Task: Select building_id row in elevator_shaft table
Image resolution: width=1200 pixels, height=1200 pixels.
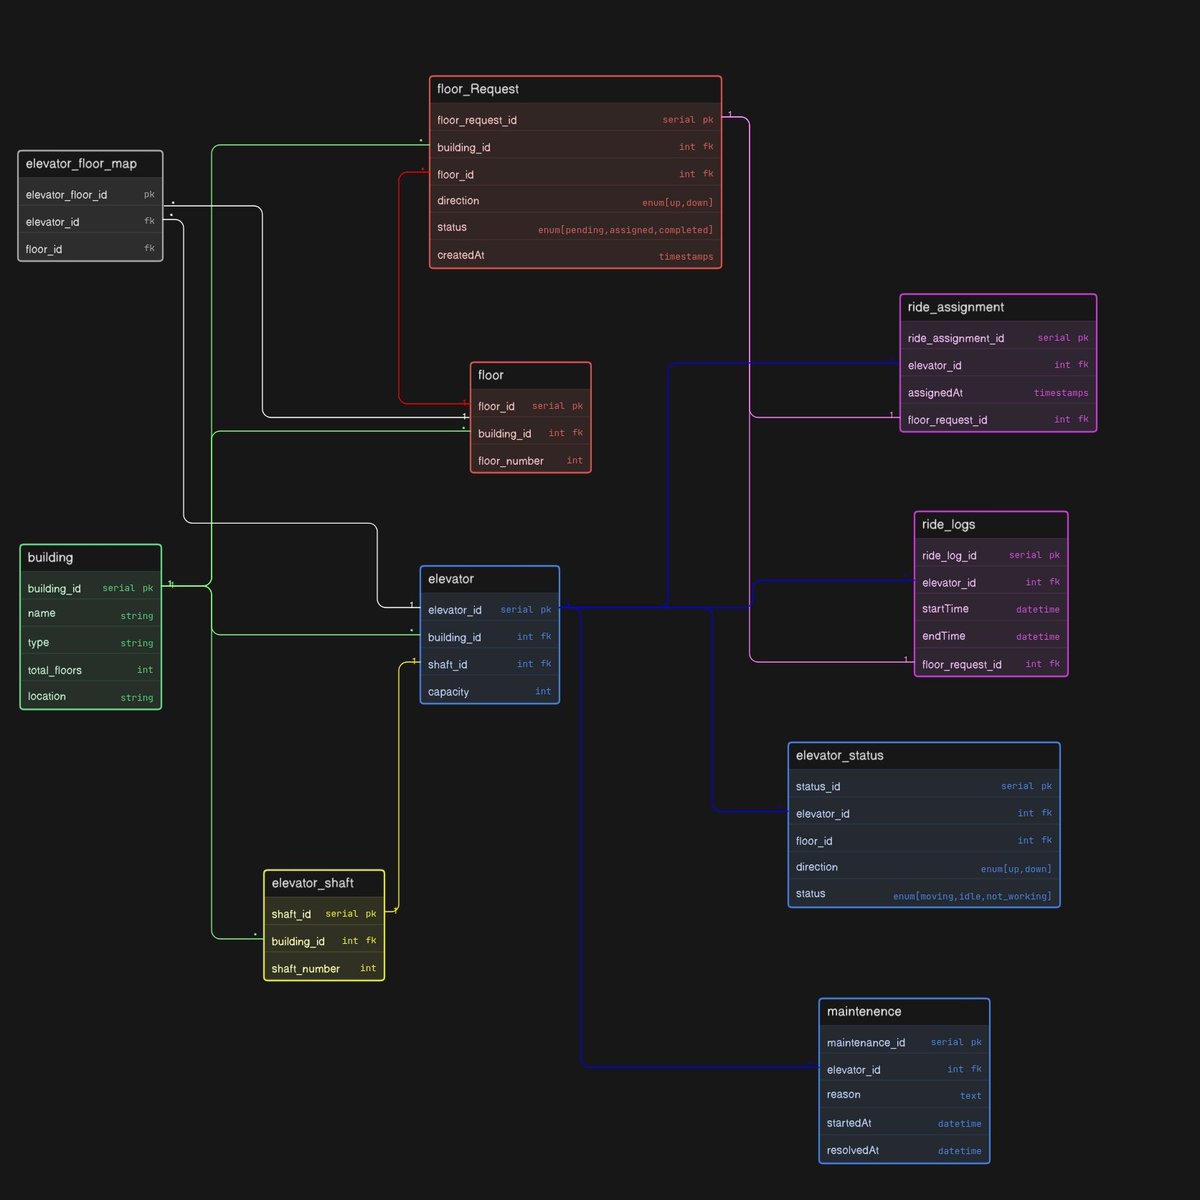Action: 324,940
